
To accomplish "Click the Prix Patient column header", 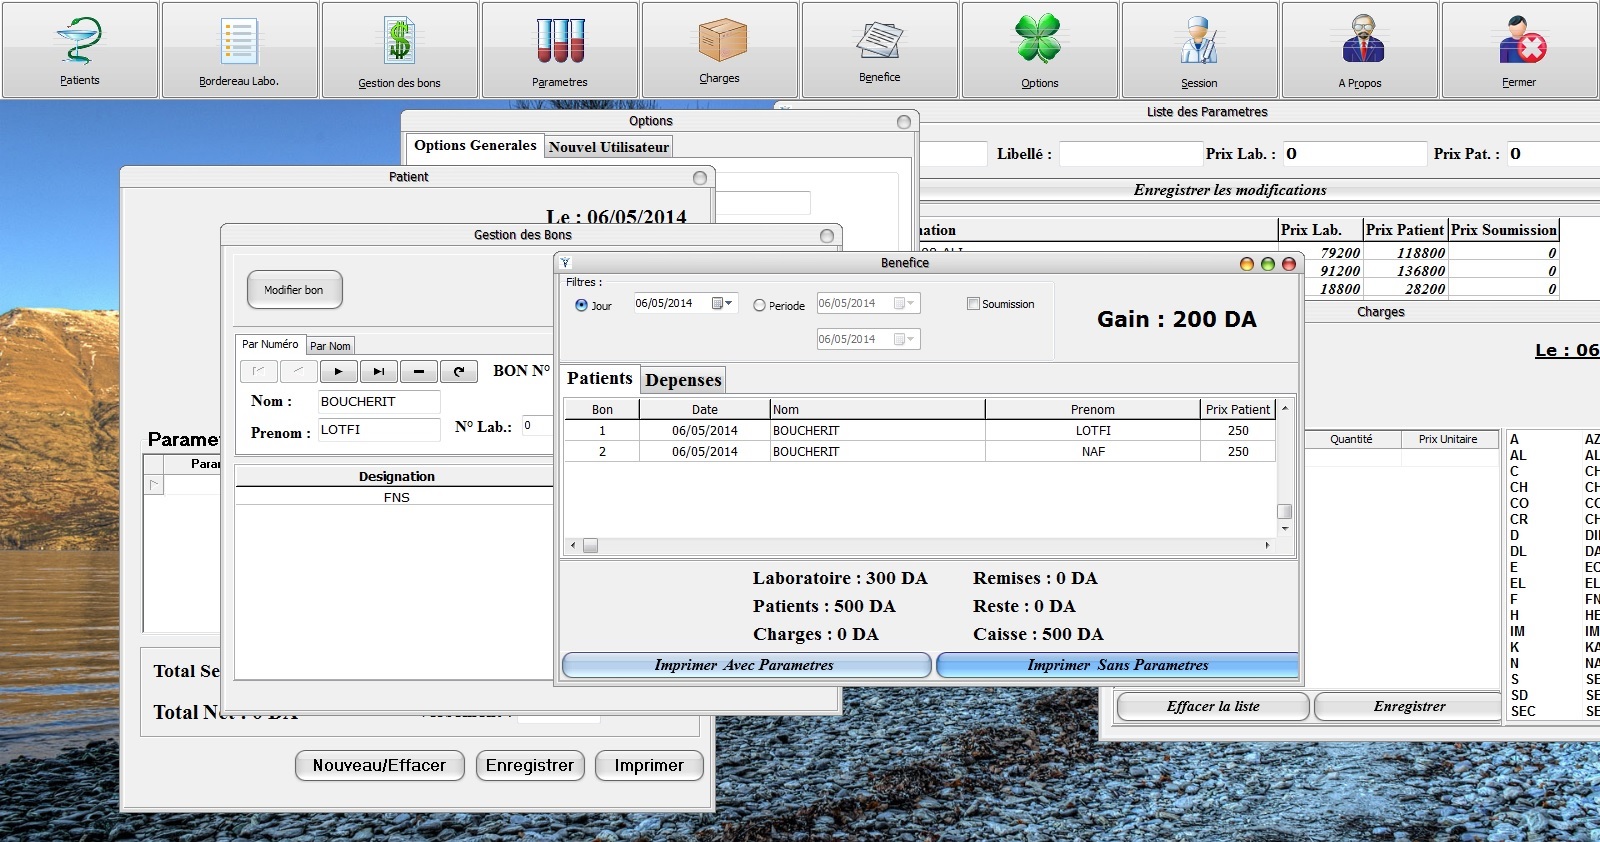I will [x=1238, y=409].
